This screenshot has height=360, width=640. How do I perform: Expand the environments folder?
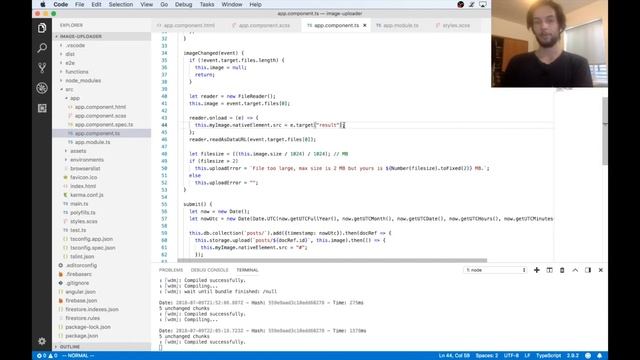coord(101,160)
